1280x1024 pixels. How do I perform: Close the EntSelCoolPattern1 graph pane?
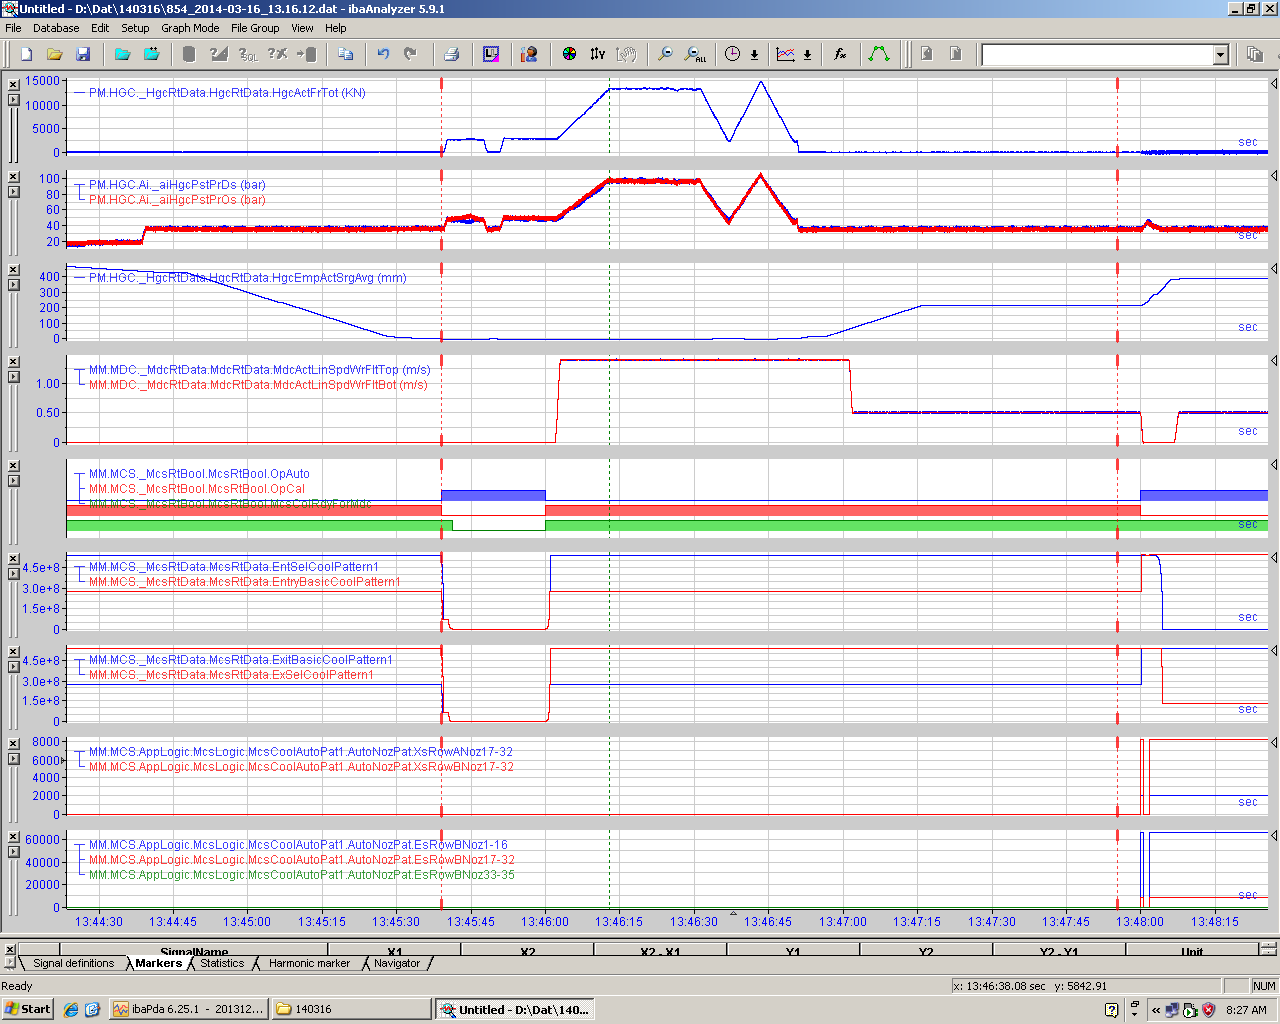point(13,559)
